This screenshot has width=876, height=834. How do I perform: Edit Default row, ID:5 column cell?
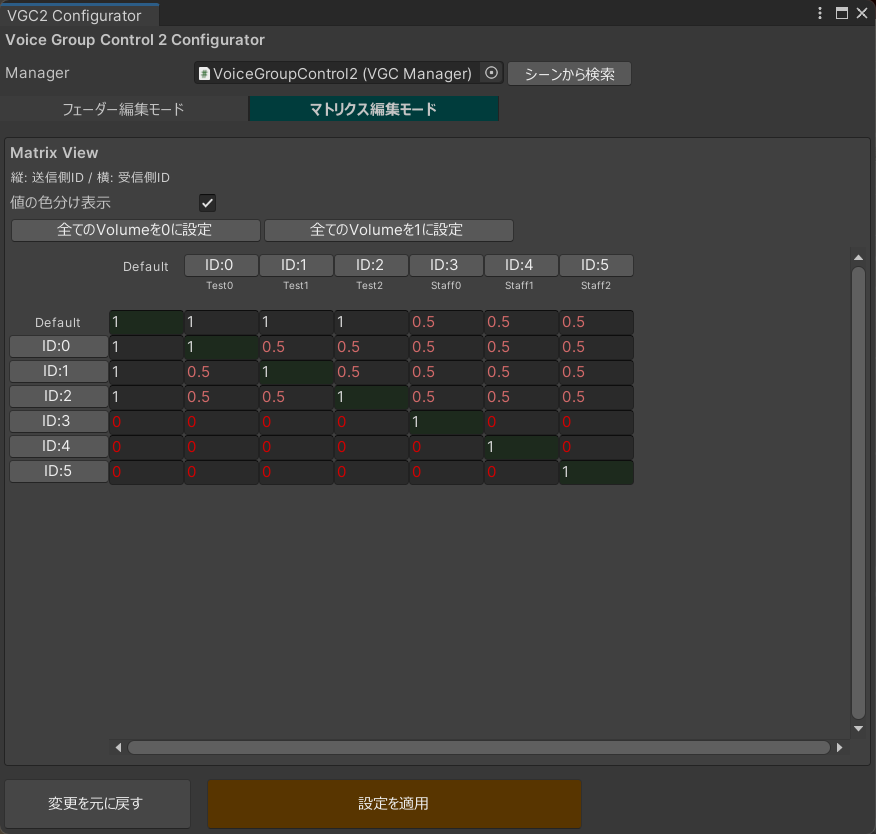click(x=596, y=322)
